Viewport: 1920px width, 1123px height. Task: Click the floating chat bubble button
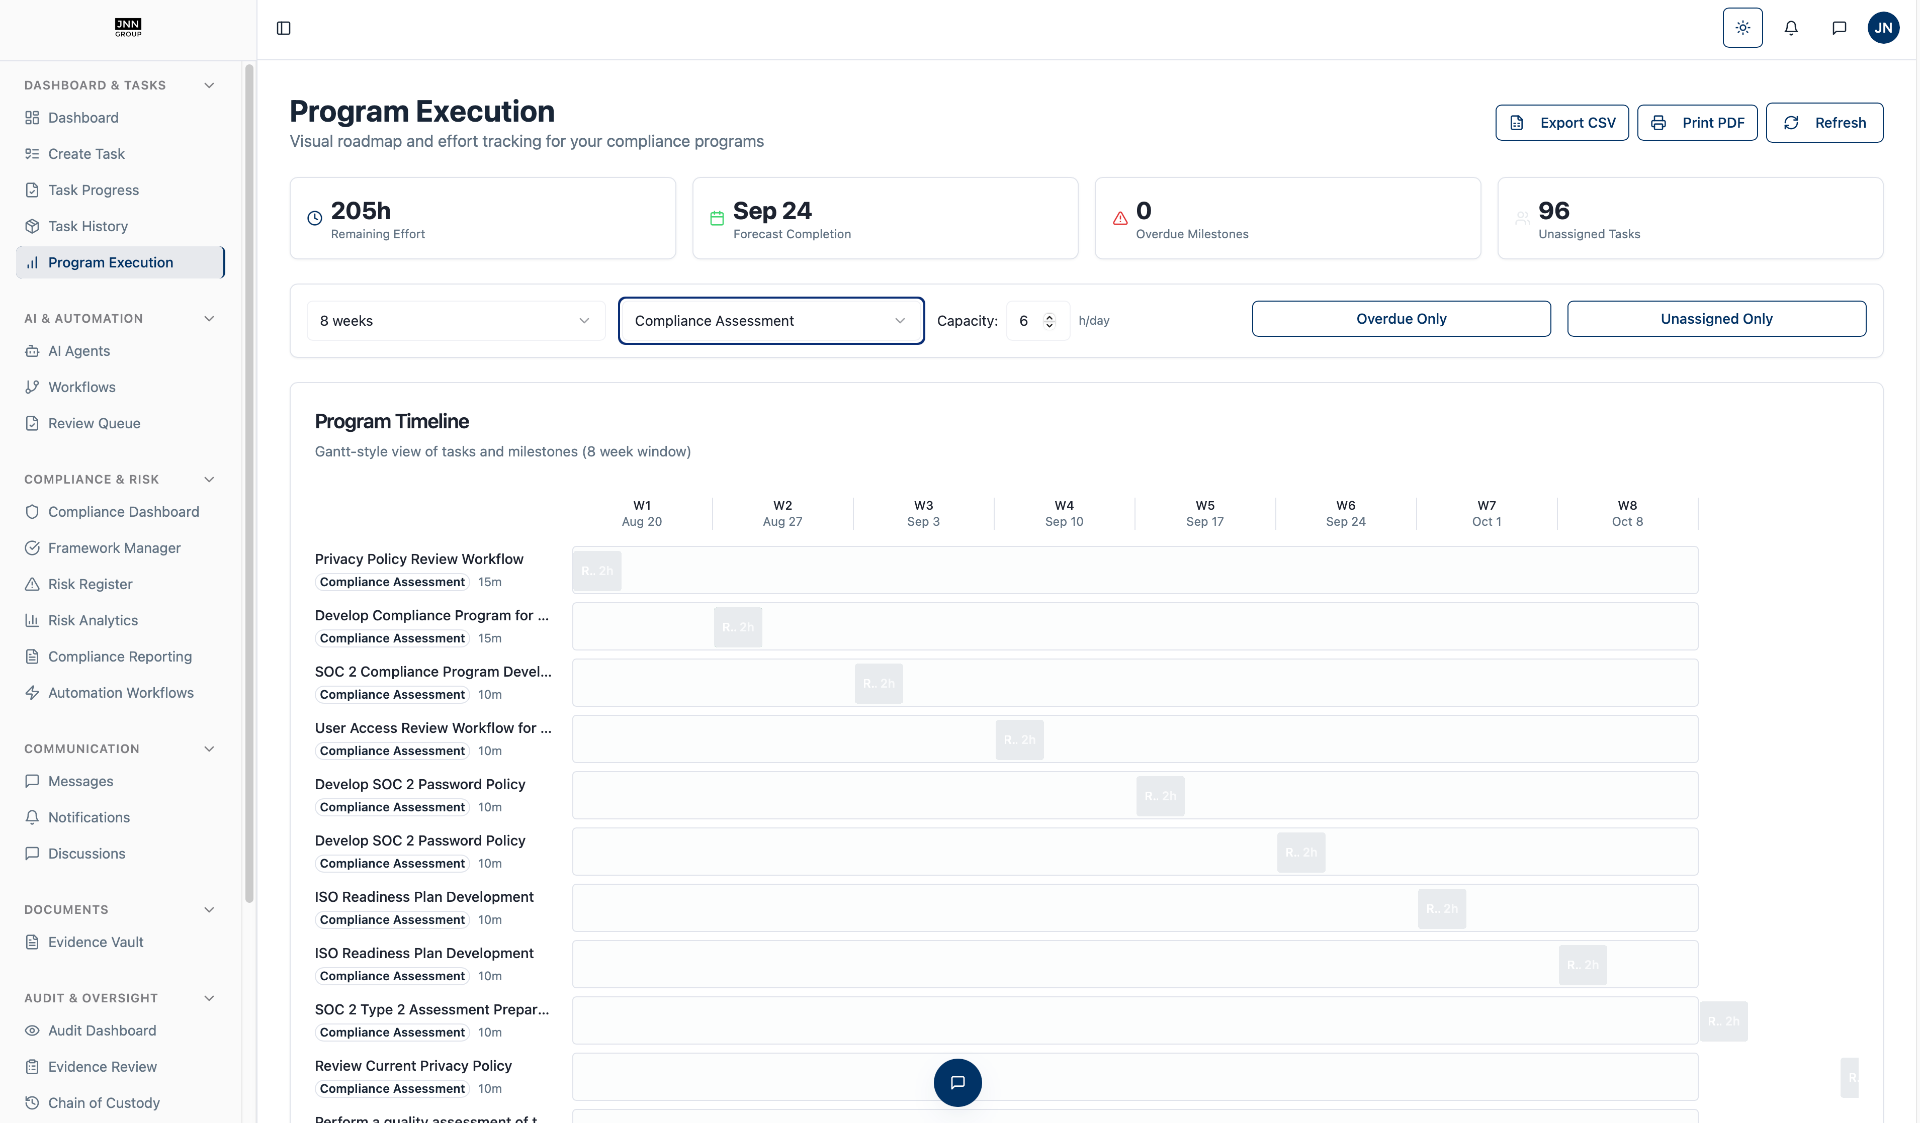957,1082
